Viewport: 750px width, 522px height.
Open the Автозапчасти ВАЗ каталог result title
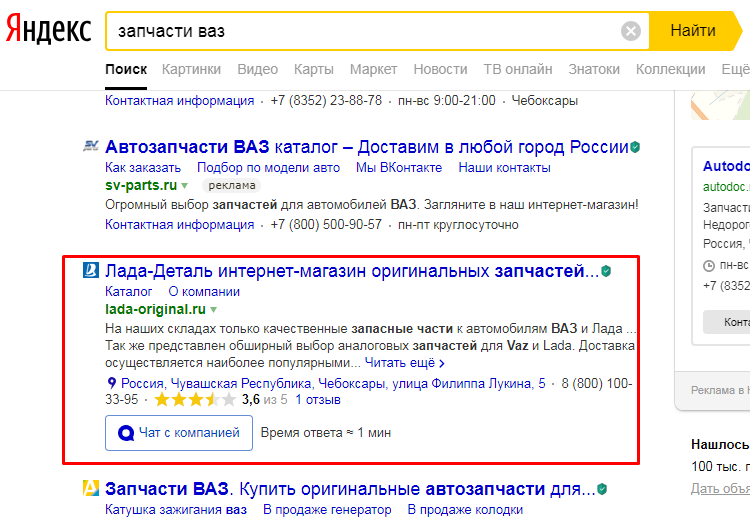pyautogui.click(x=366, y=146)
